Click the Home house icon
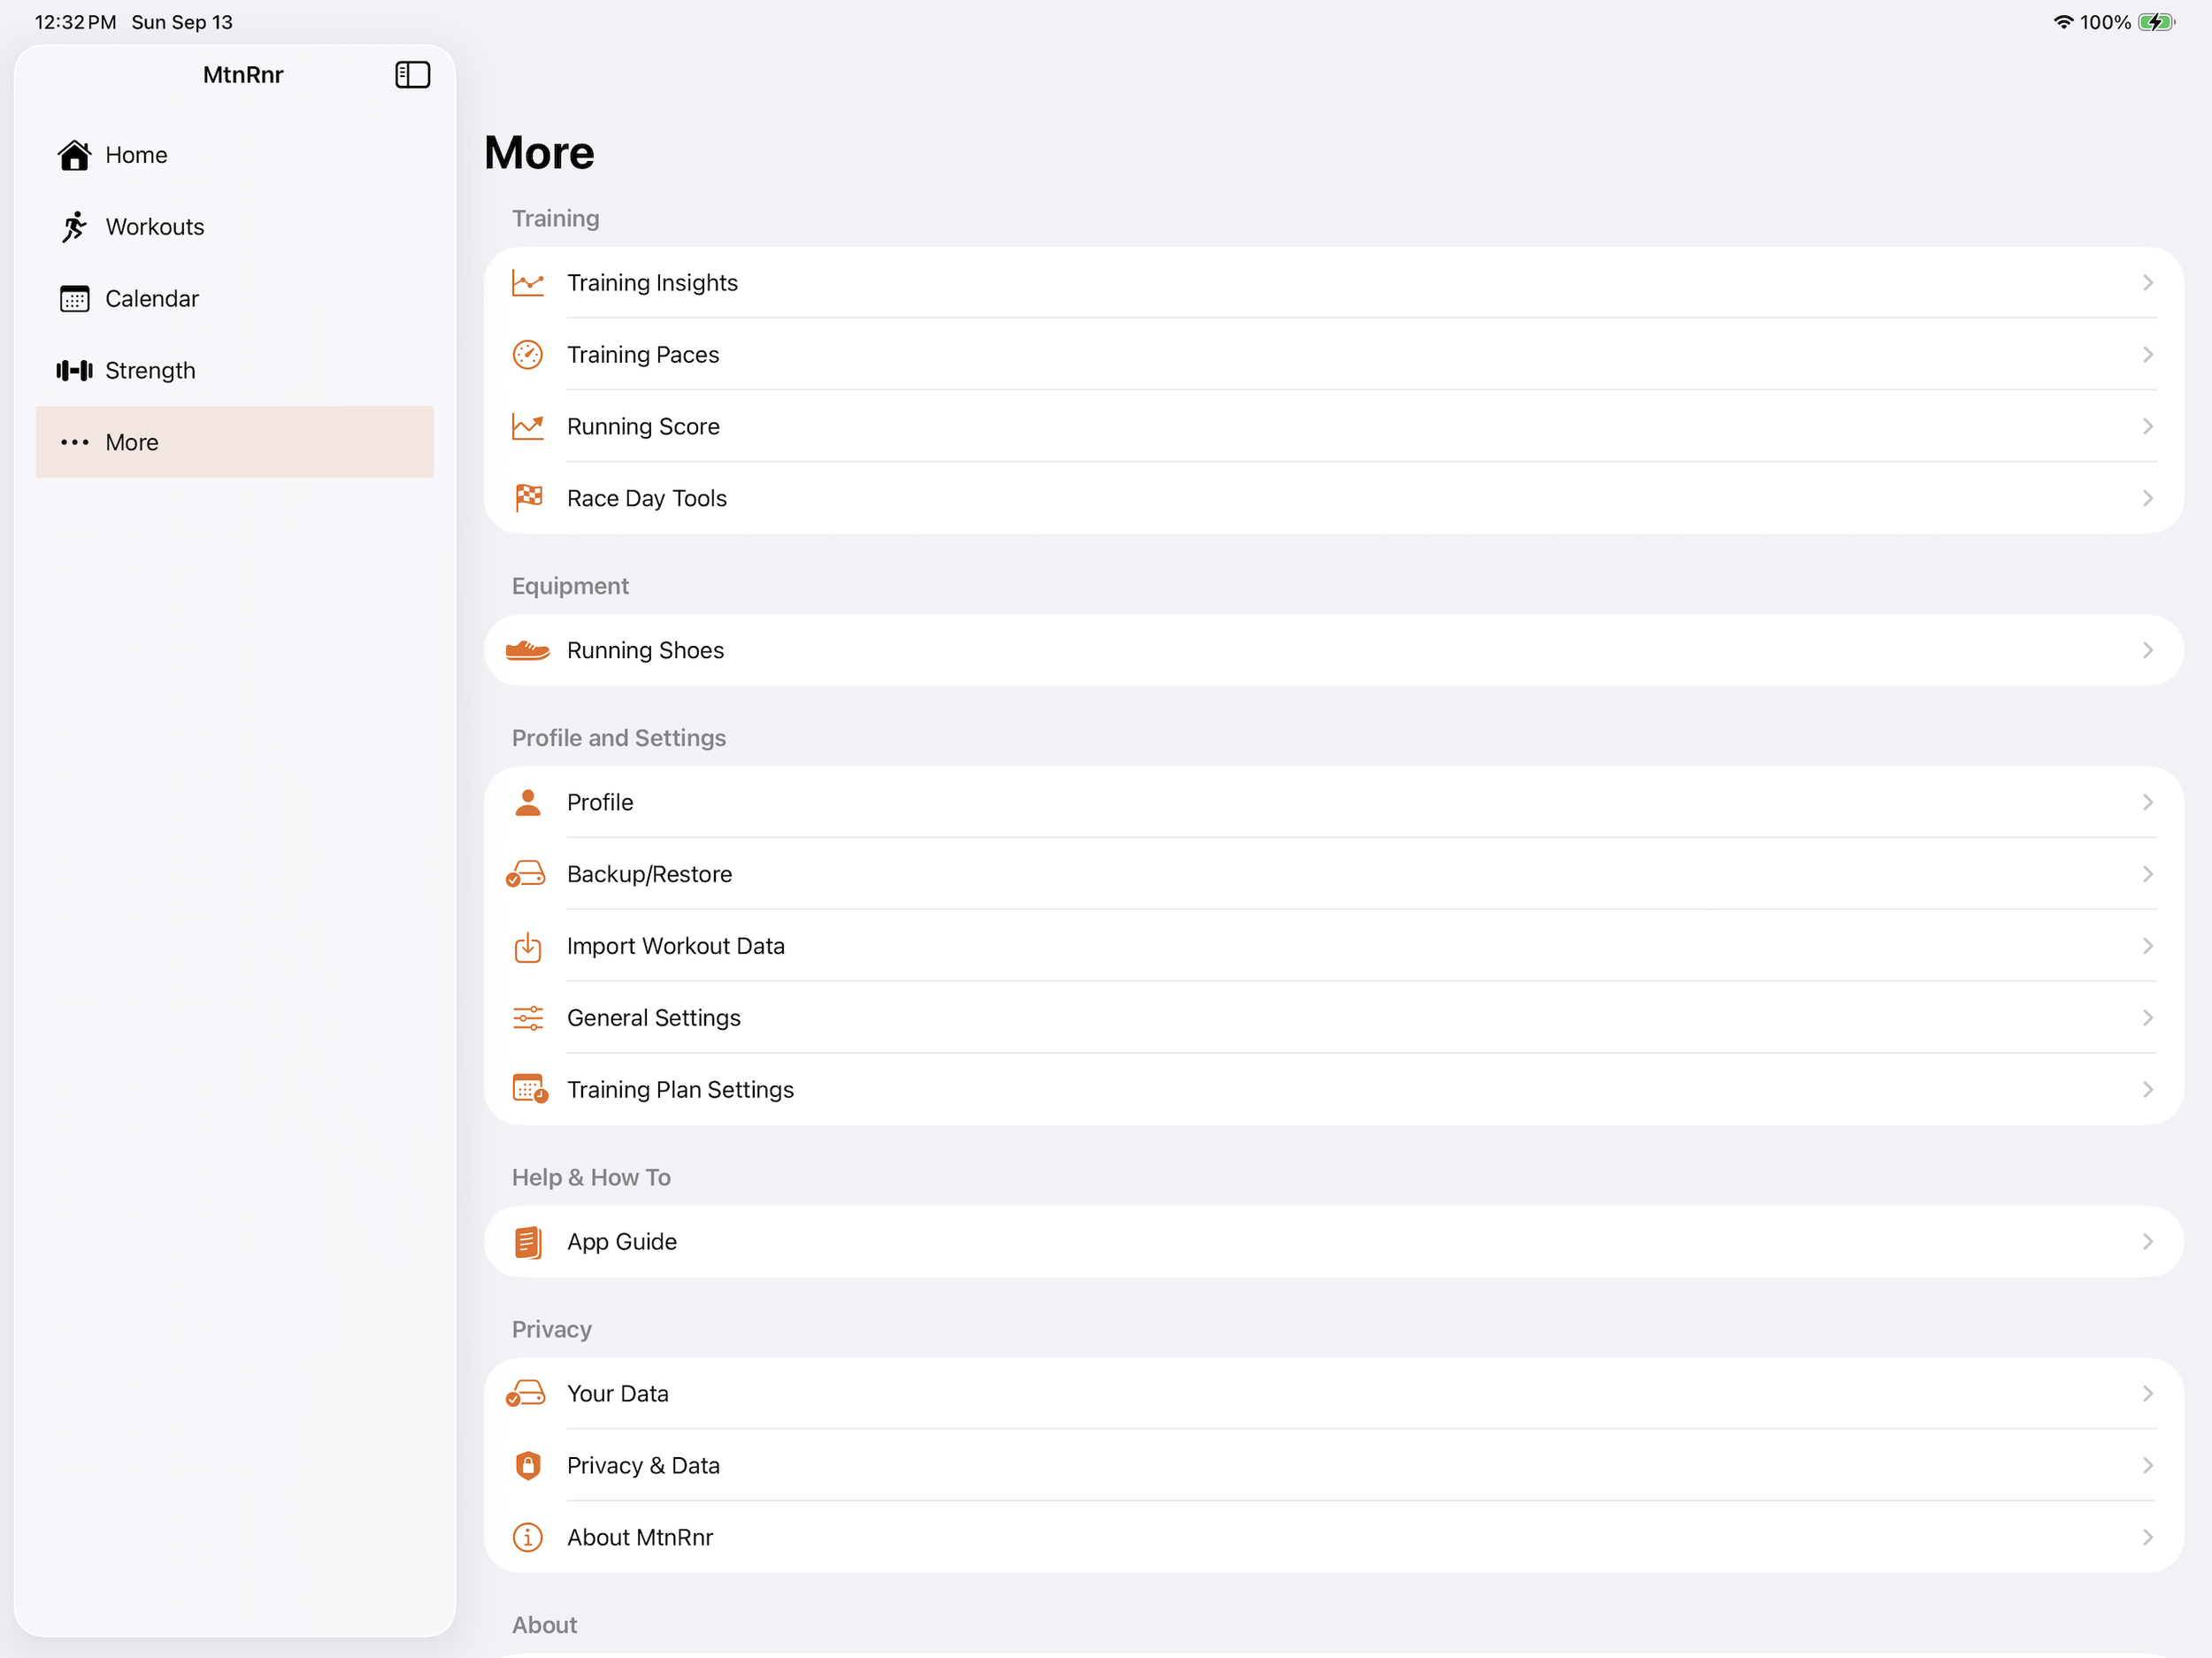2212x1658 pixels. [74, 155]
